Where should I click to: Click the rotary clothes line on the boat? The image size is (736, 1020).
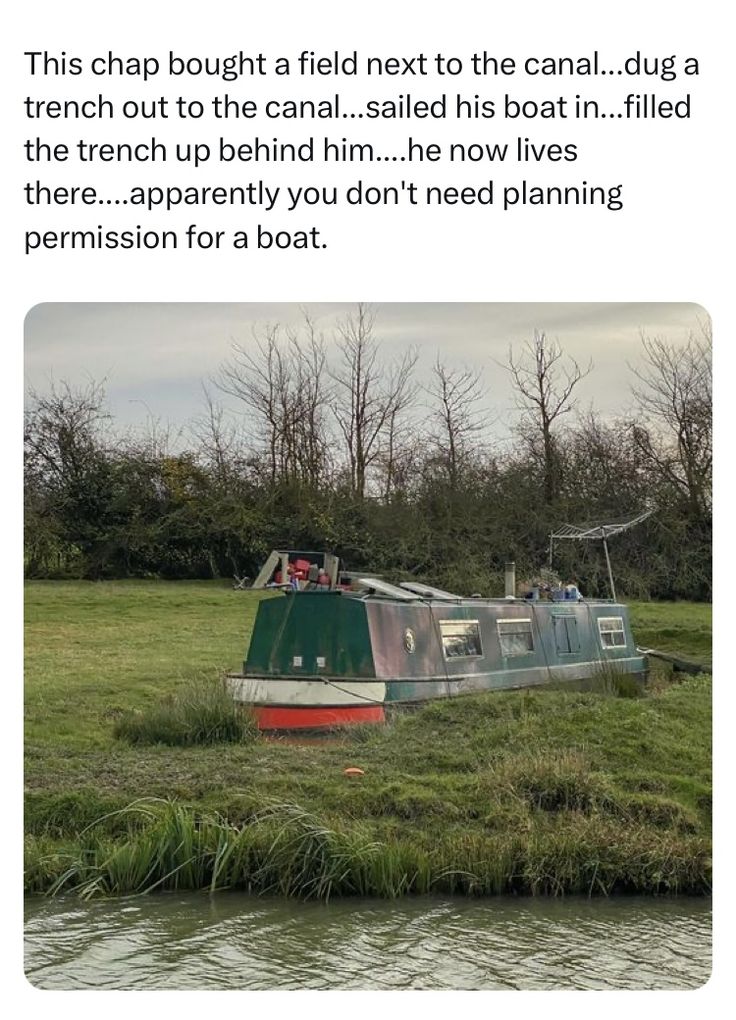[x=601, y=527]
